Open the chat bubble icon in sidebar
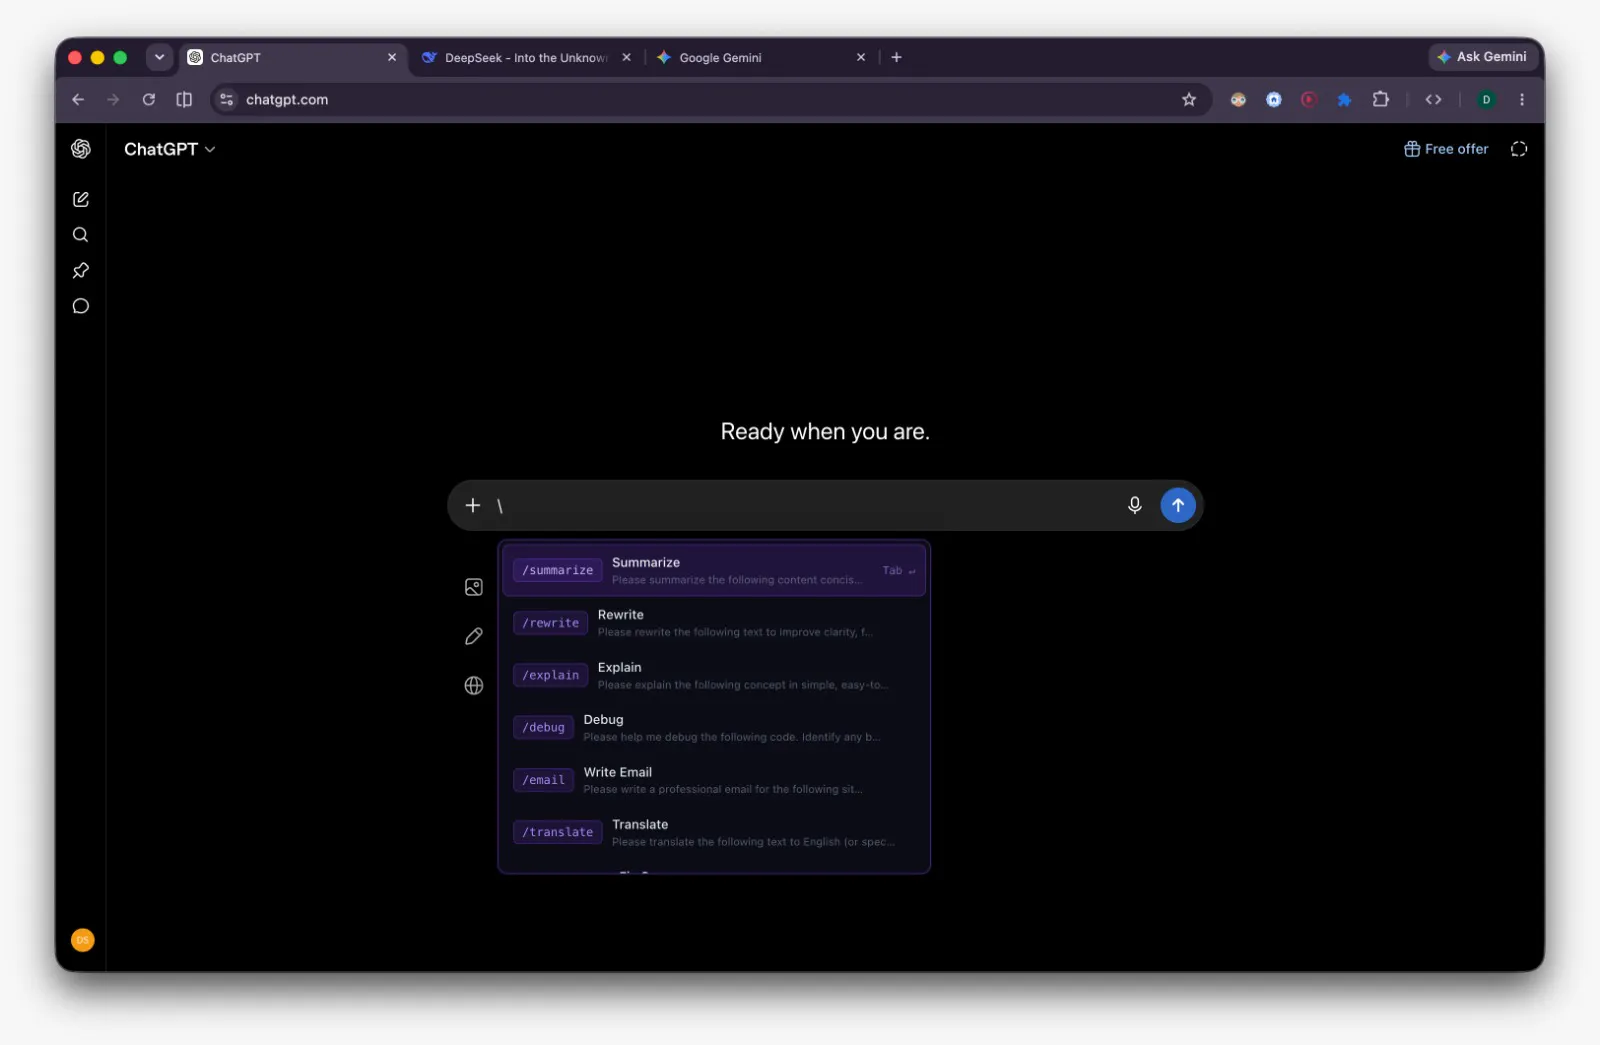 (81, 306)
